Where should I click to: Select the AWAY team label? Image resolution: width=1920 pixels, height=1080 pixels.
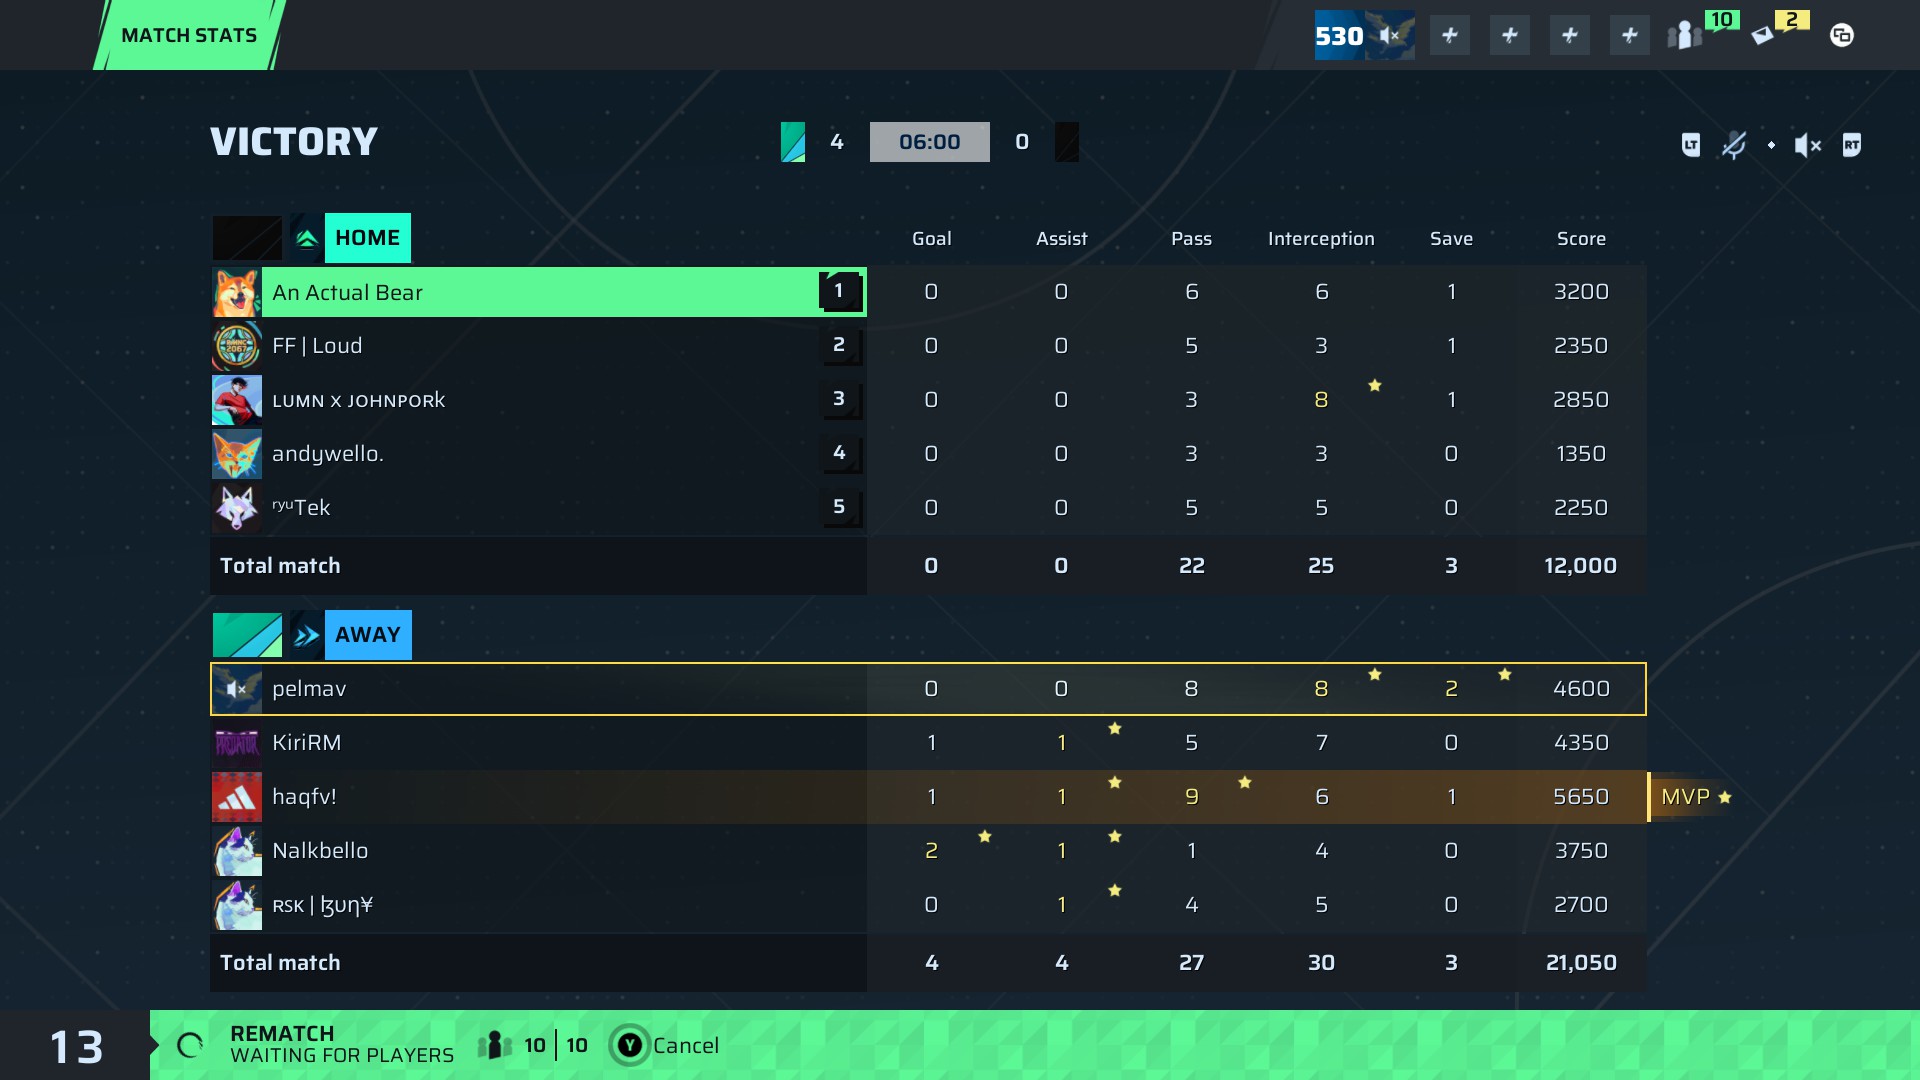pos(368,635)
